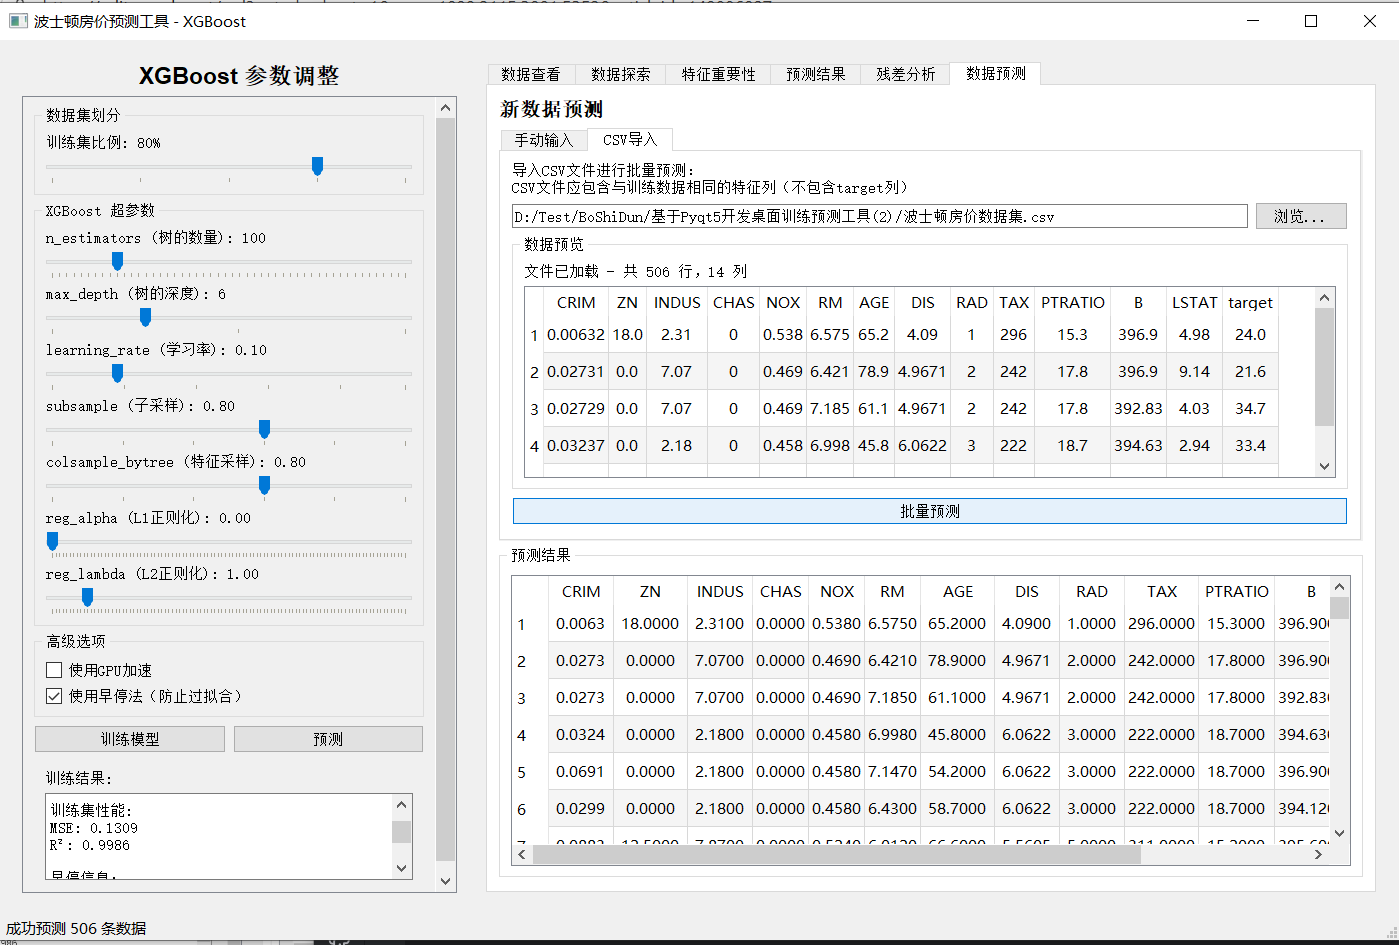The height and width of the screenshot is (945, 1399).
Task: Click the target column header in 数据预览
Action: coord(1250,302)
